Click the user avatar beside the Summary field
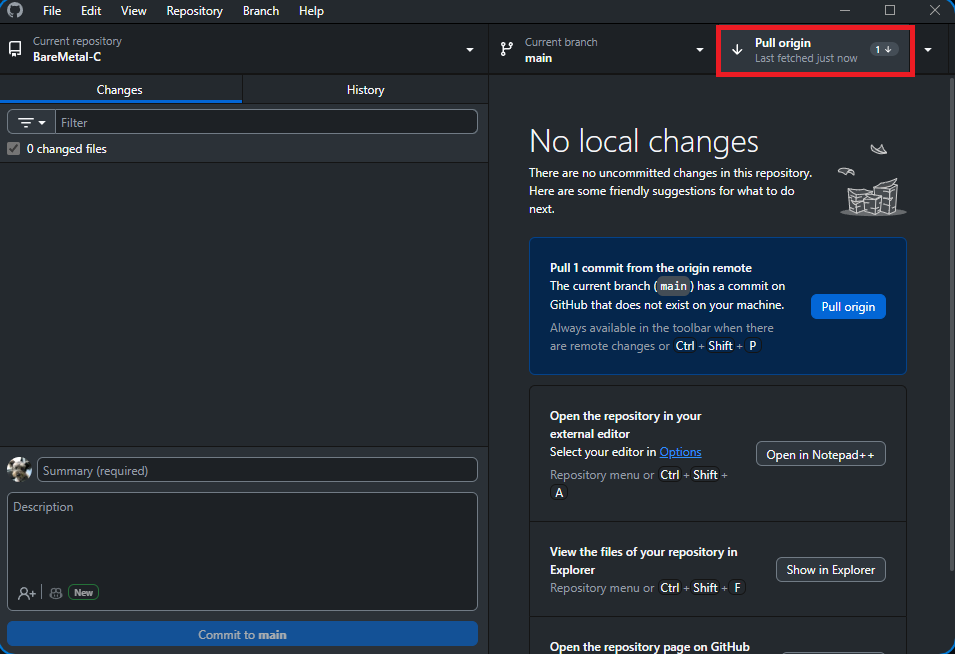Screen dimensions: 956x654 coord(19,470)
